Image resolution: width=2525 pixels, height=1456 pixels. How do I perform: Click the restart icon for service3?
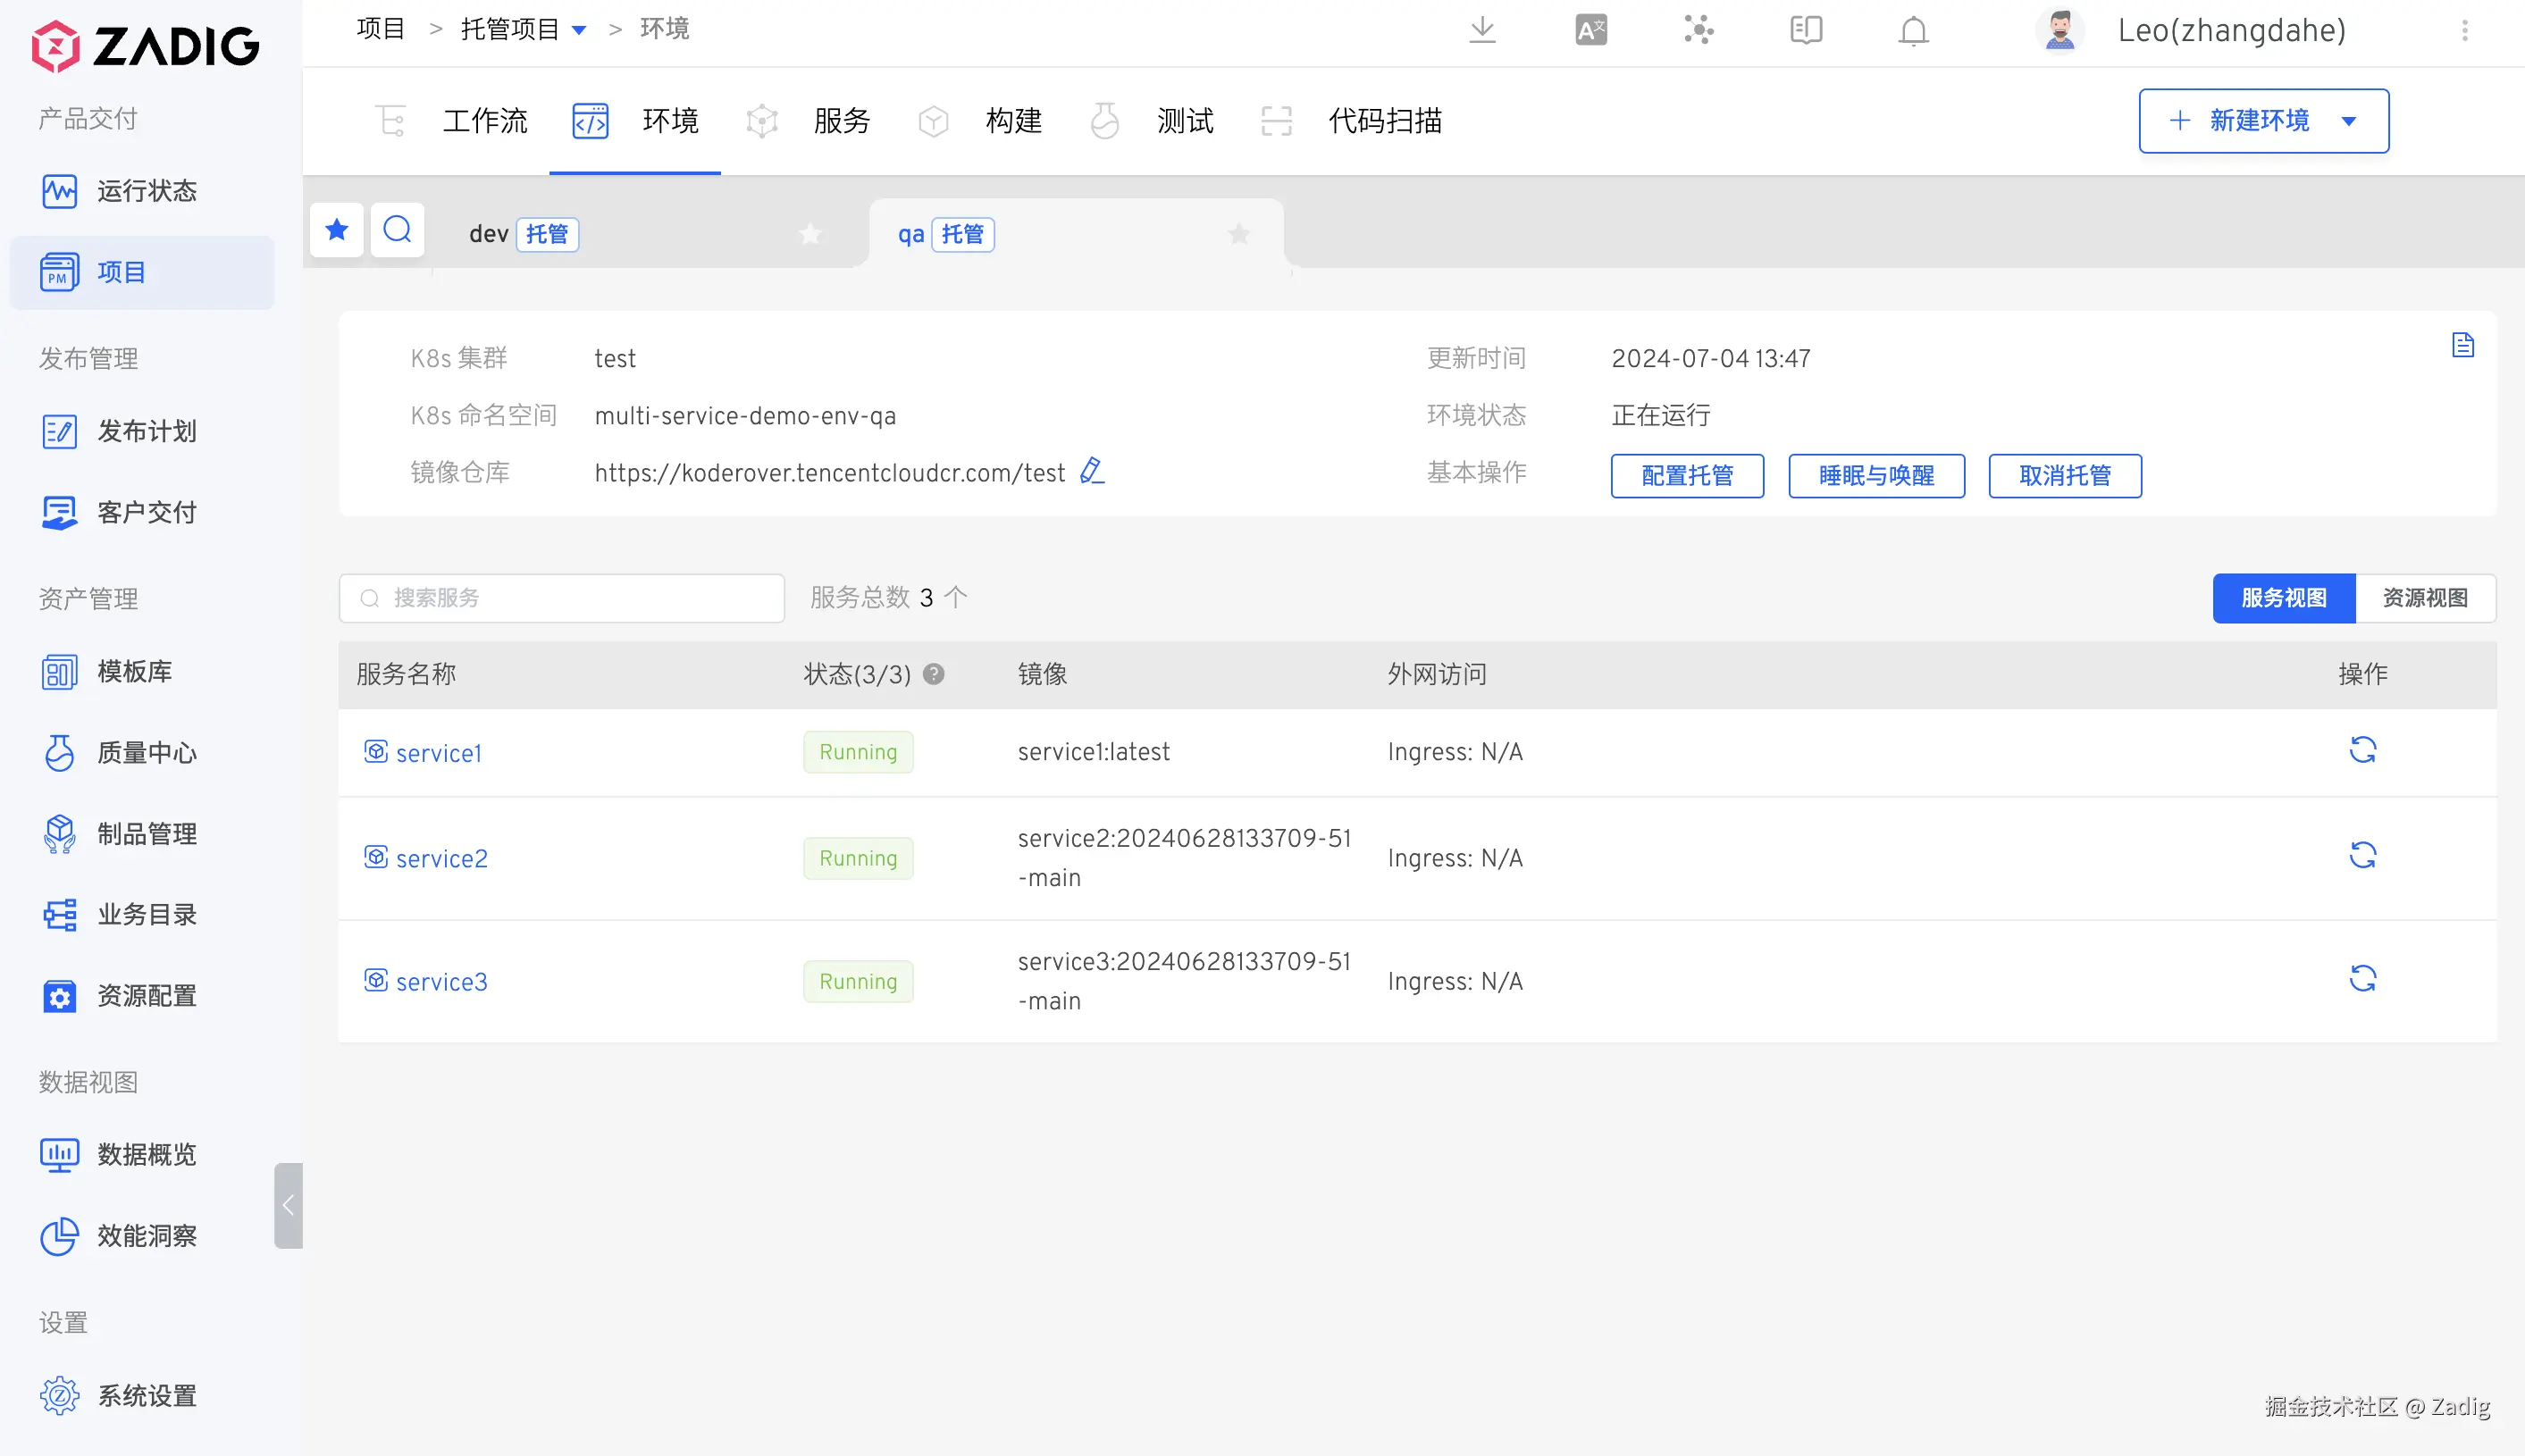coord(2362,979)
